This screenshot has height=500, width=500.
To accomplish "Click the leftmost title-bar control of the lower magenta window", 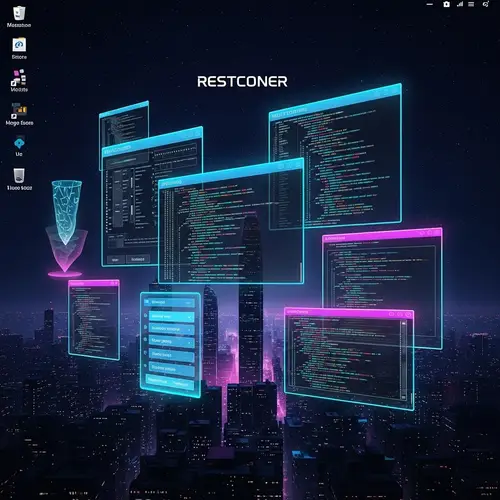I will (x=392, y=314).
